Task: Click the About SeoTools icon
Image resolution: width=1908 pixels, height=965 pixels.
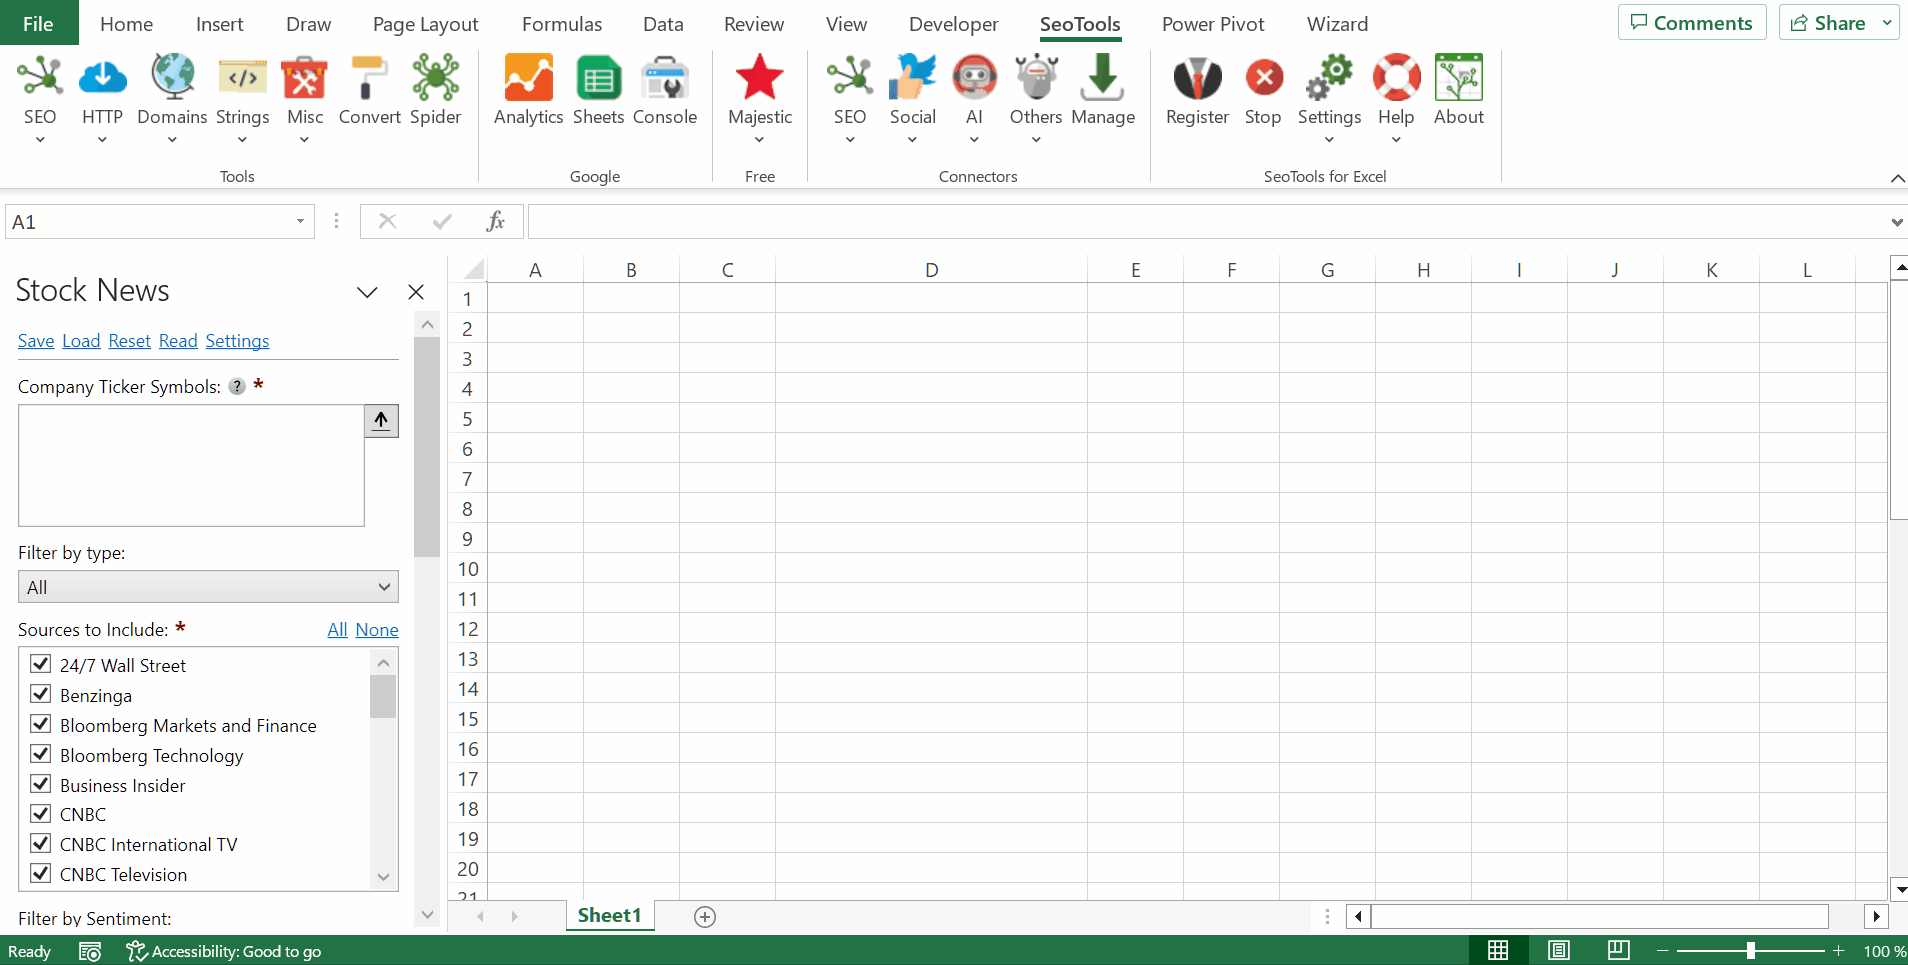Action: pos(1459,78)
